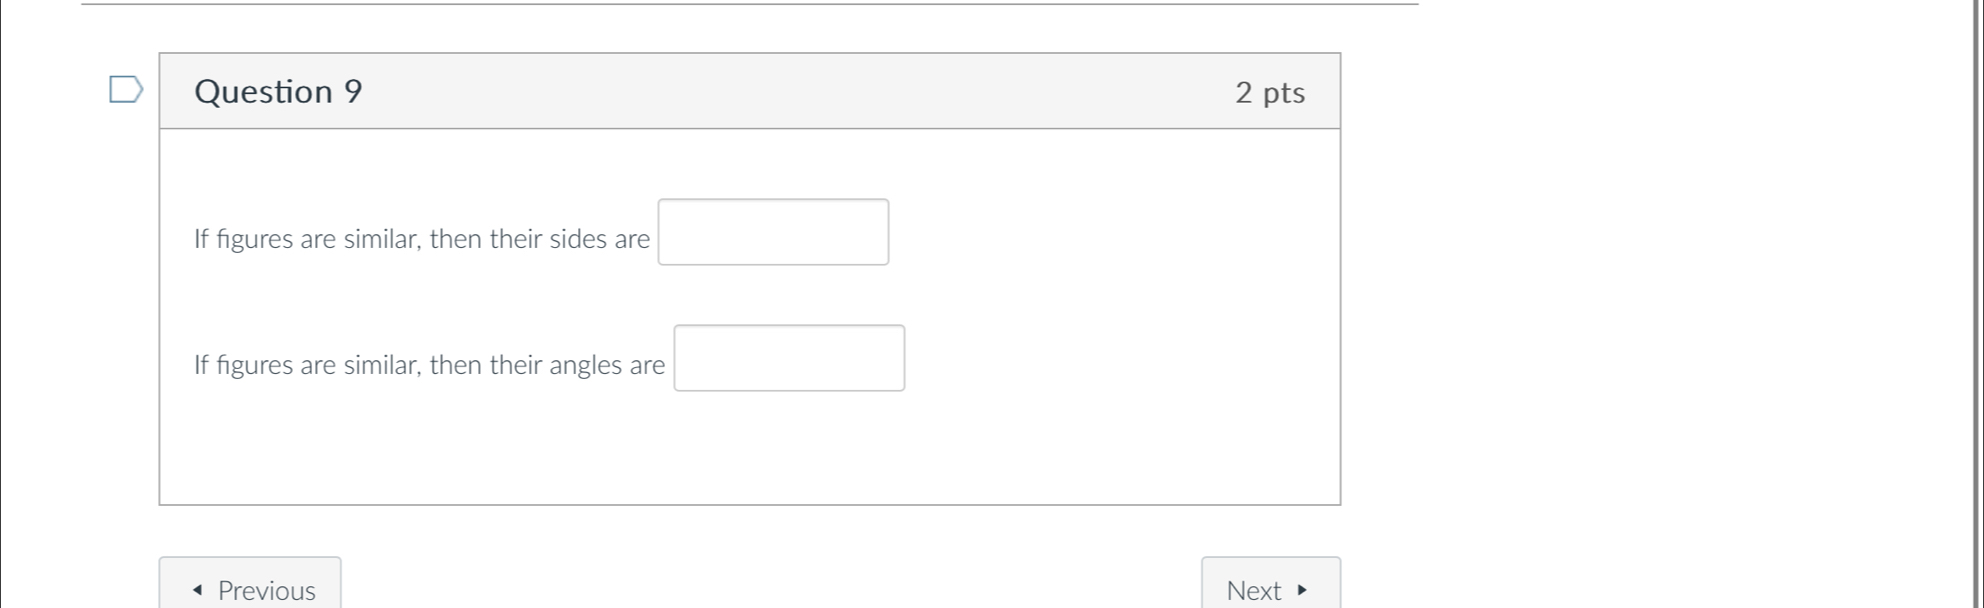Select the 'Question 9' heading text
The image size is (1984, 608).
click(x=278, y=92)
